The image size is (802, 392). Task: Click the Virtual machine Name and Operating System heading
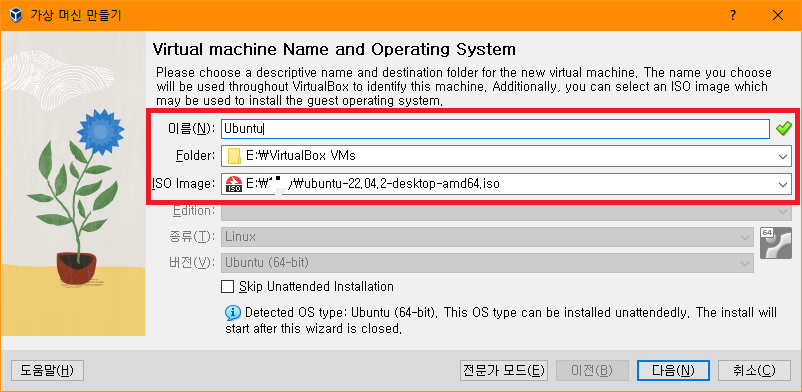[335, 50]
